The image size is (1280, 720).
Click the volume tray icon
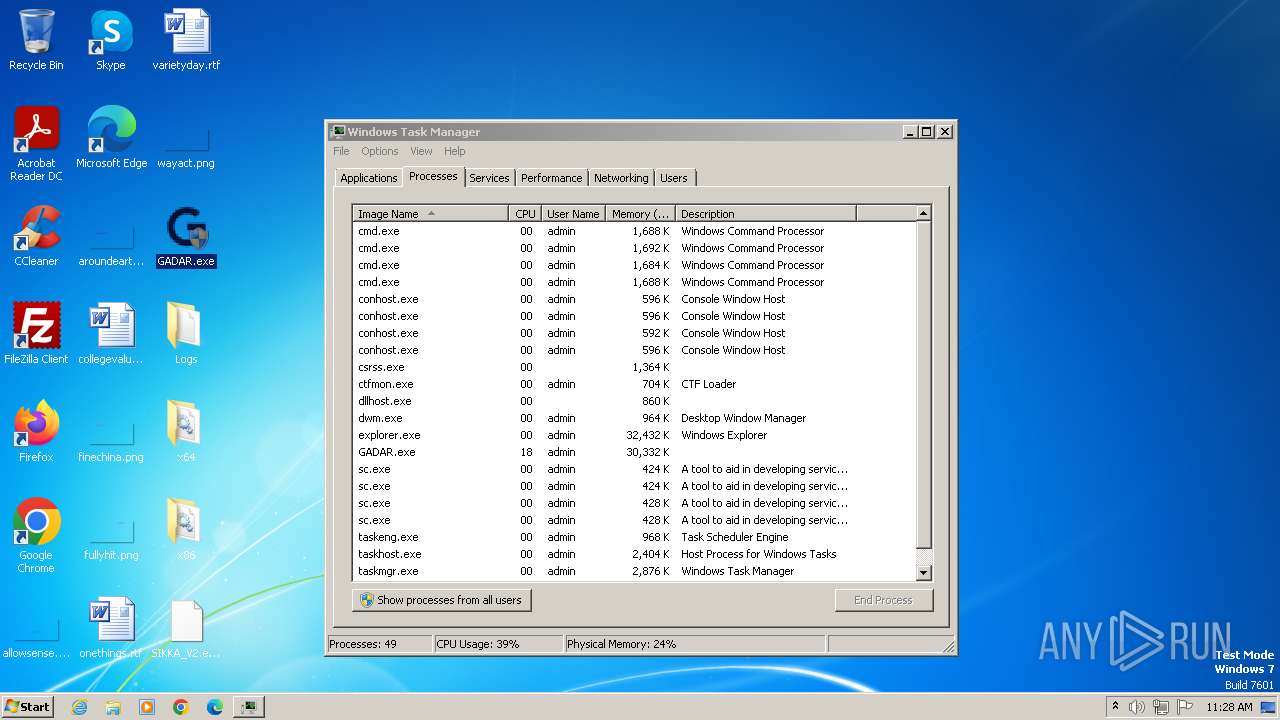click(1137, 707)
